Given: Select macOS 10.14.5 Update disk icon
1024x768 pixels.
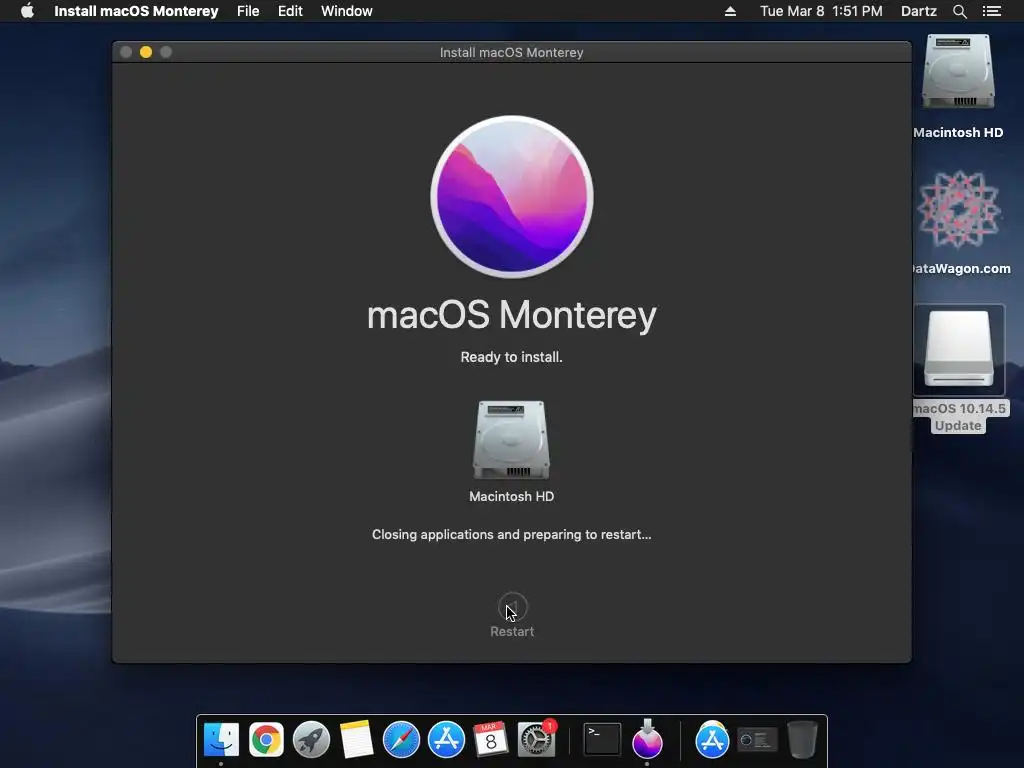Looking at the screenshot, I should coord(959,349).
